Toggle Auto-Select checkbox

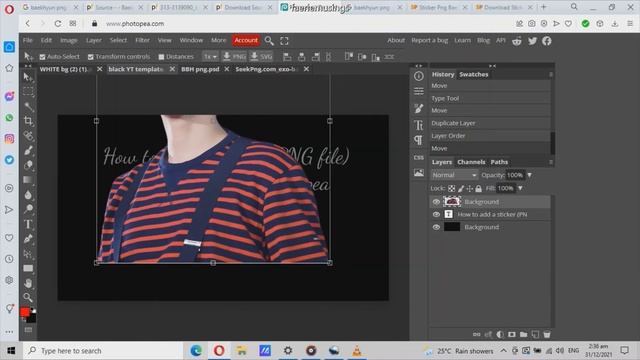click(42, 57)
